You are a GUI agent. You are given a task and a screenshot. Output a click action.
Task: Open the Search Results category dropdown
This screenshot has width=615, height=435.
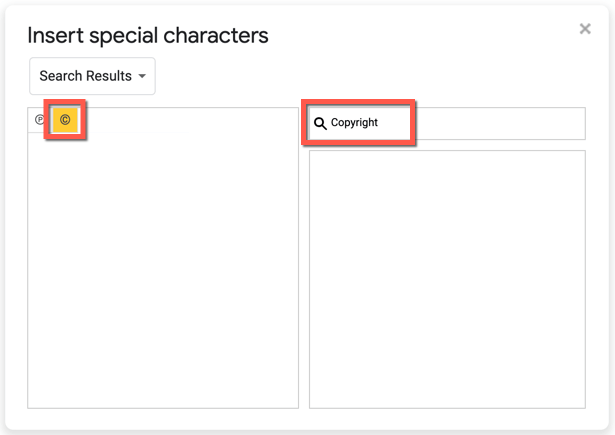(92, 76)
